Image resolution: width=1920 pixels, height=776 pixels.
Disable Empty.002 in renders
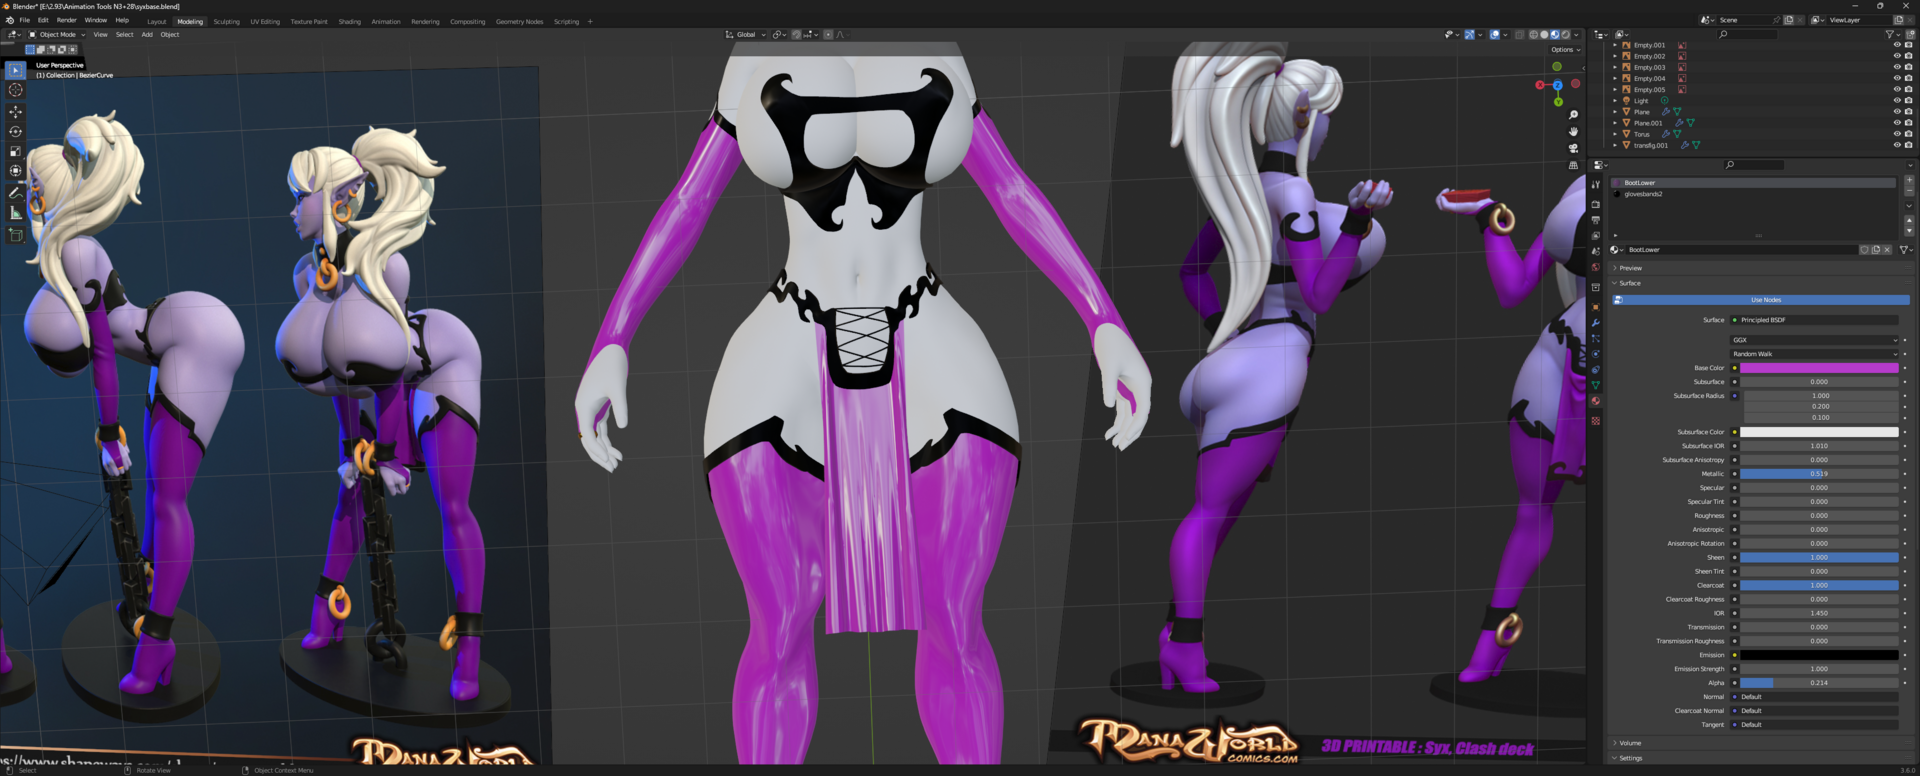1909,56
